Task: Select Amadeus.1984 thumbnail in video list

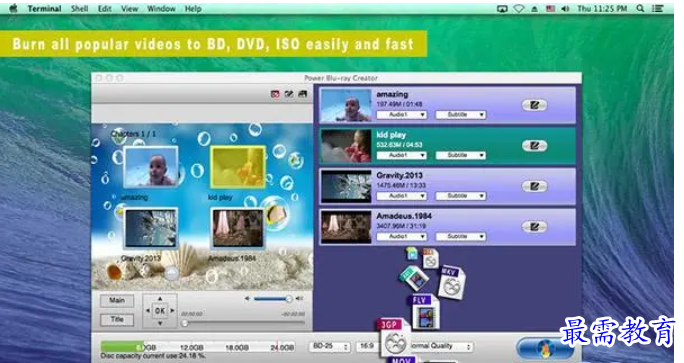Action: pos(346,227)
